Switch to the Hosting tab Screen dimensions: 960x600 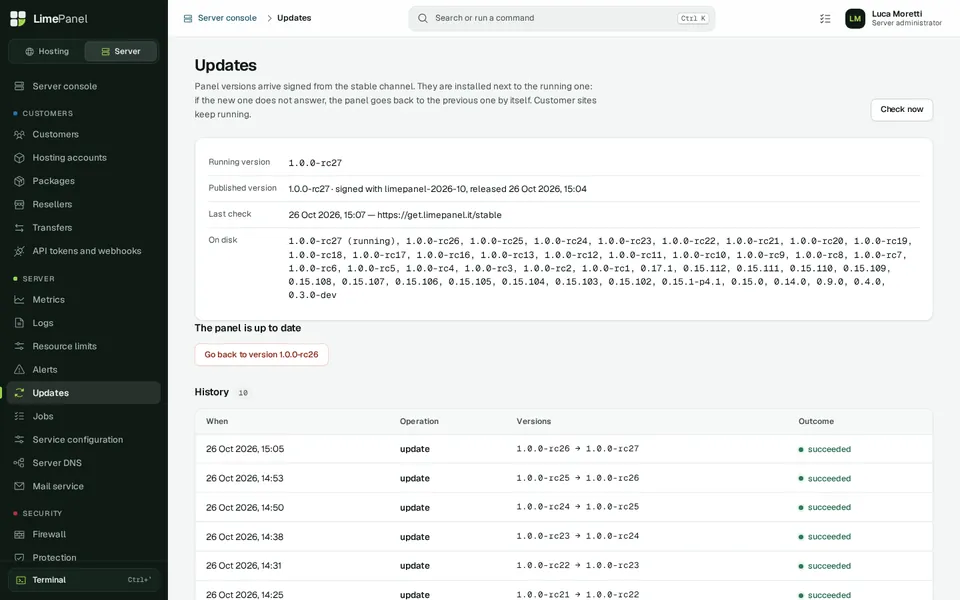47,51
